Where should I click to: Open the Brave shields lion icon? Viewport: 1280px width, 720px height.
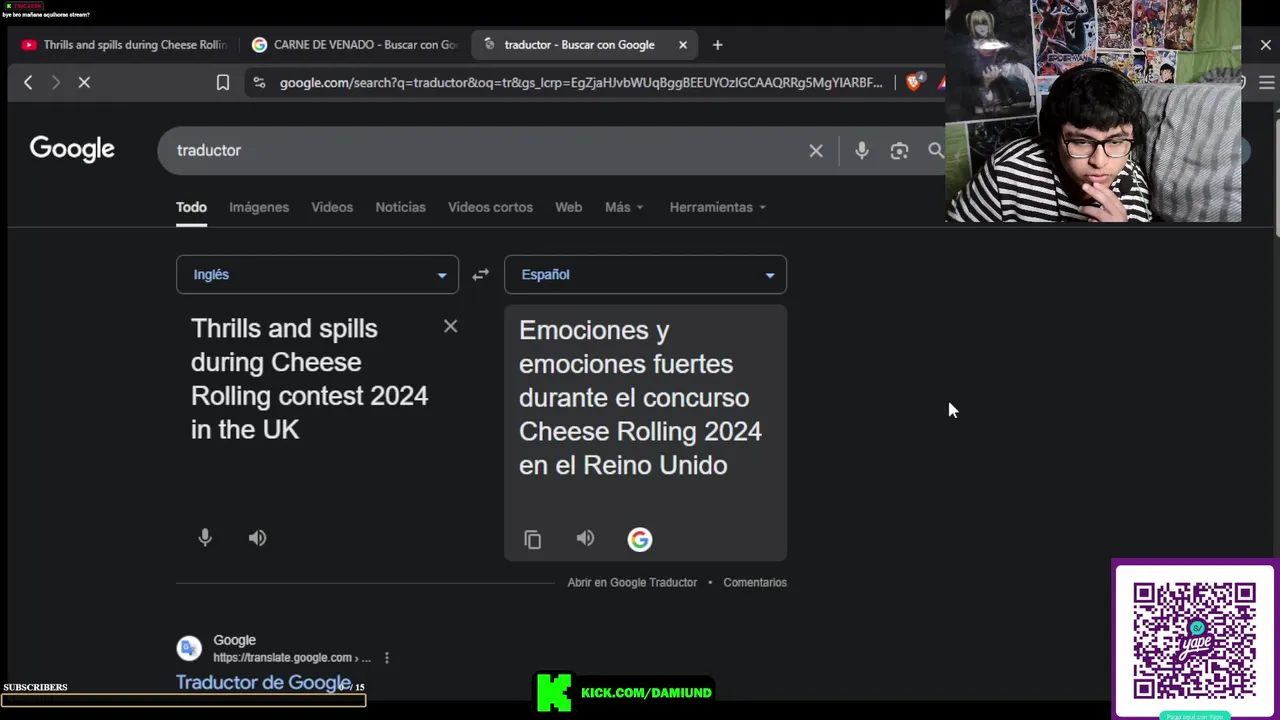tap(913, 83)
